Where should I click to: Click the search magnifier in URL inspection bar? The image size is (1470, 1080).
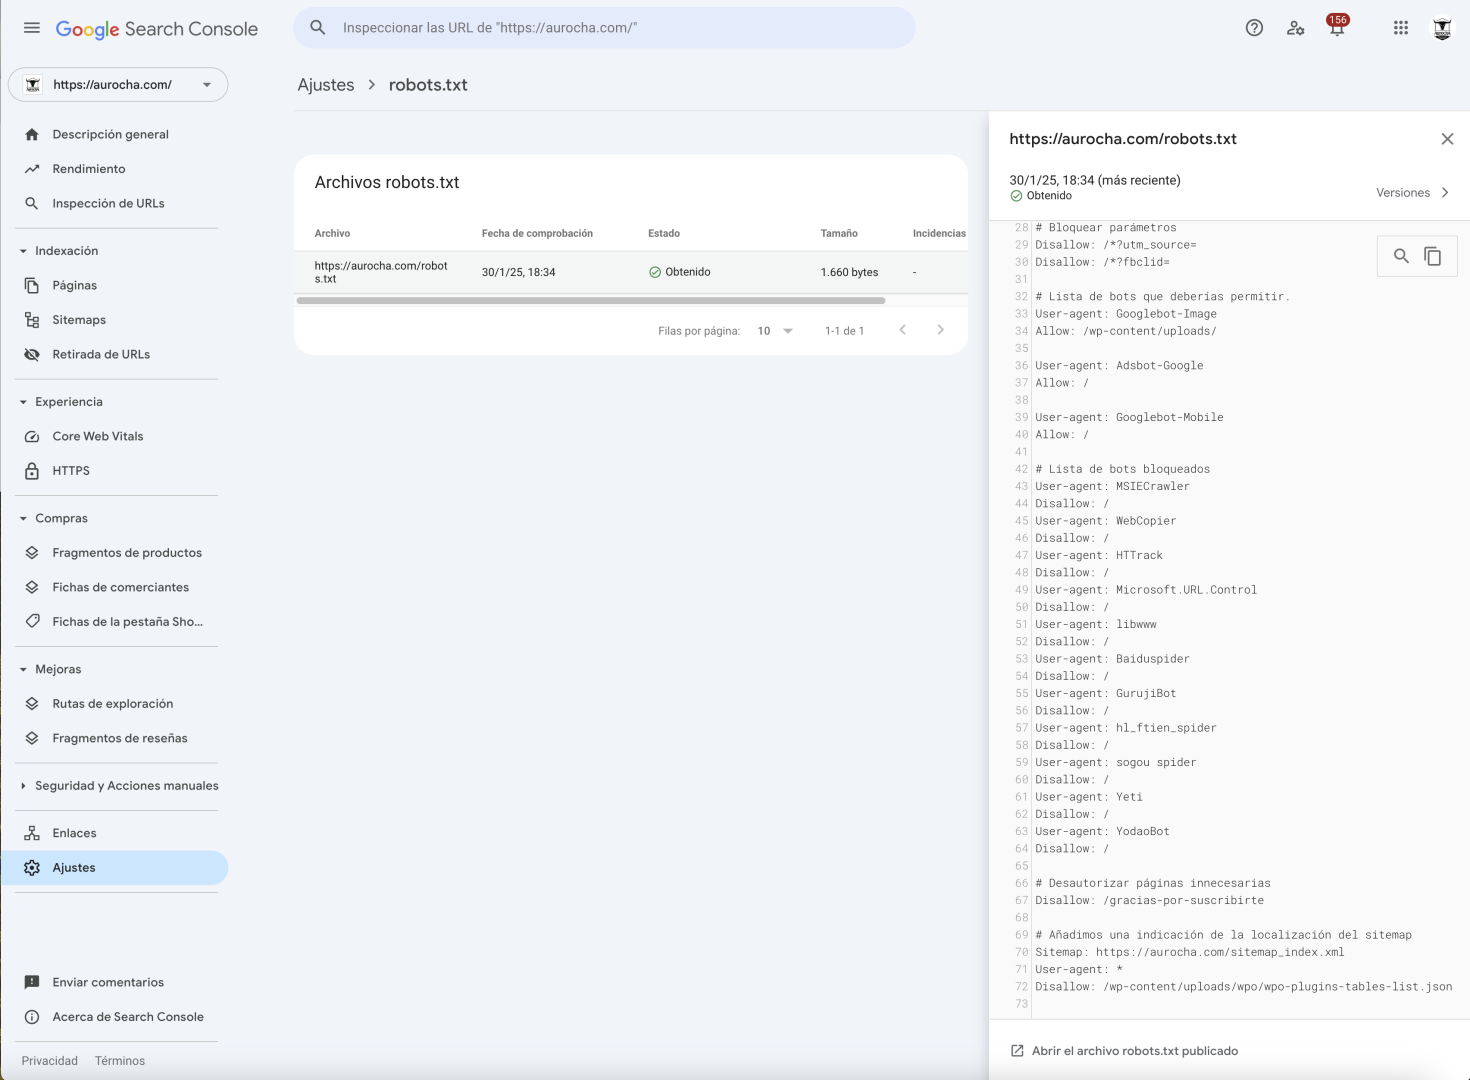click(x=318, y=28)
